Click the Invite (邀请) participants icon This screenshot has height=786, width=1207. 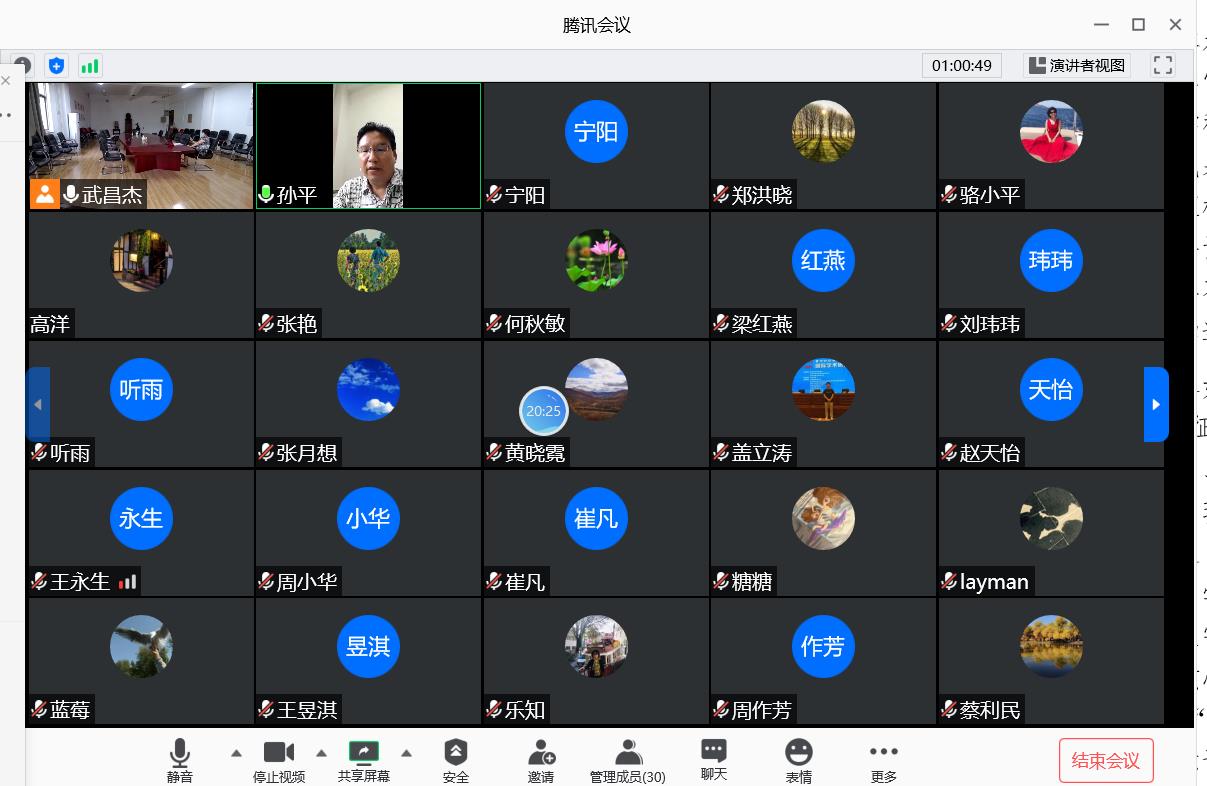coord(541,759)
